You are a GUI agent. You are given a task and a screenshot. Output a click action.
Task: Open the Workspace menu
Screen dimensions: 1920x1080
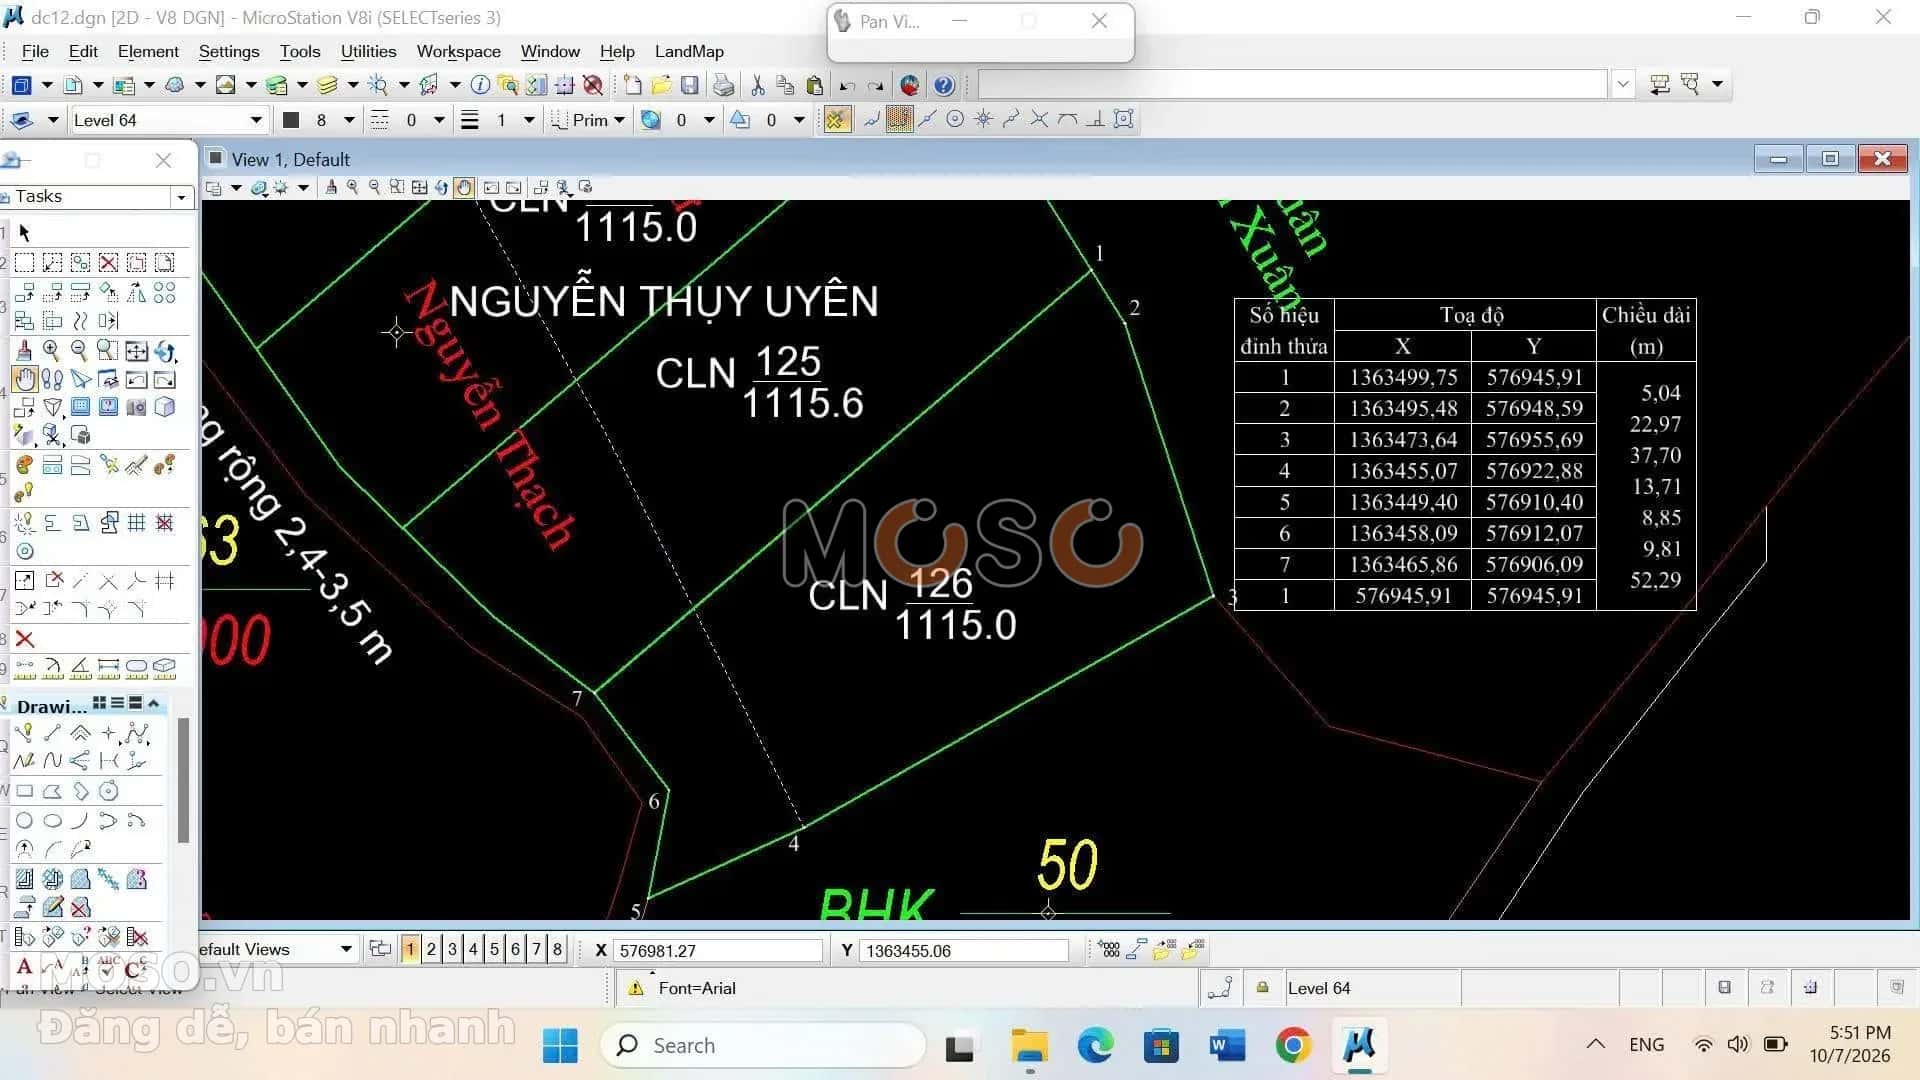click(458, 51)
